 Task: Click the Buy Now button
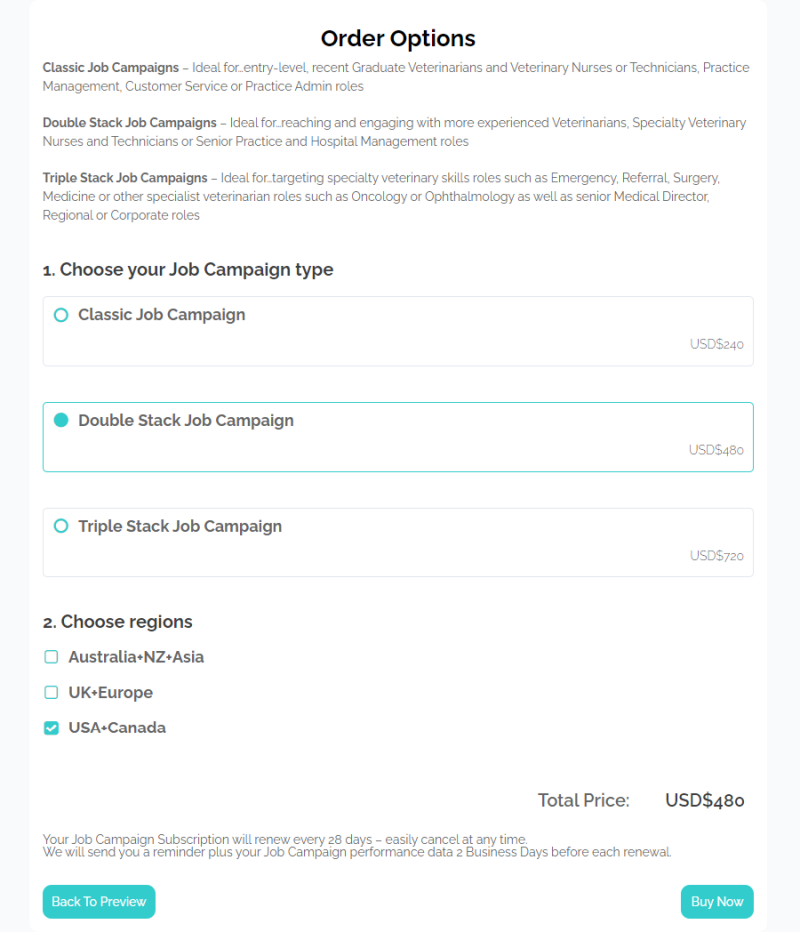click(x=717, y=901)
